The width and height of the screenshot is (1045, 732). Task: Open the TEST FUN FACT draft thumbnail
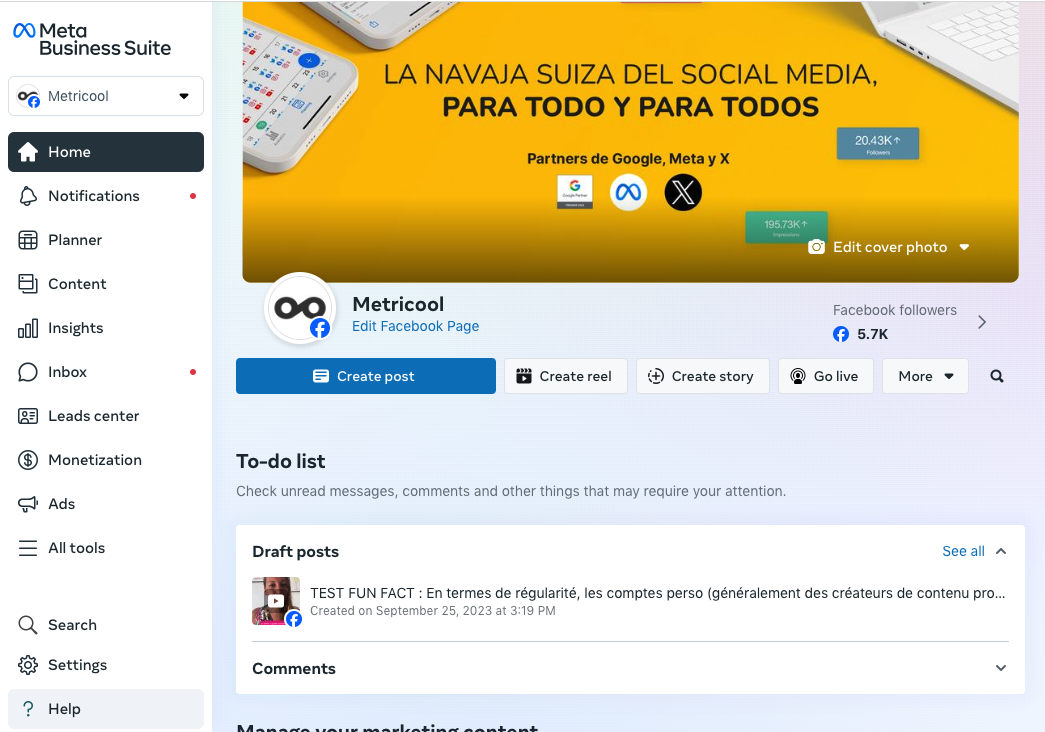pyautogui.click(x=276, y=601)
